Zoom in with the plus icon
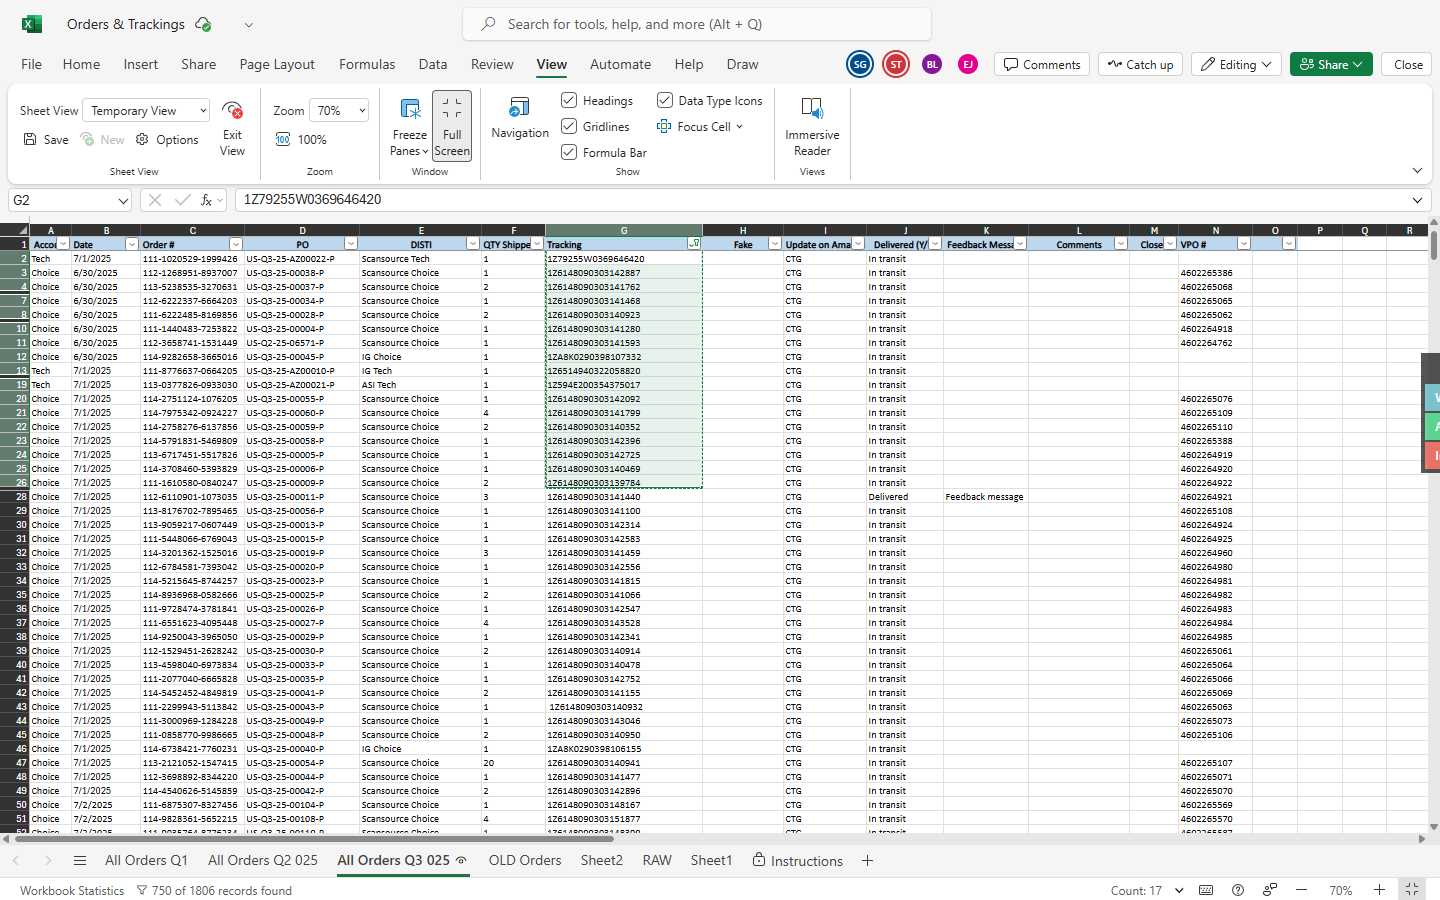Screen dimensions: 1440x900 [1379, 890]
